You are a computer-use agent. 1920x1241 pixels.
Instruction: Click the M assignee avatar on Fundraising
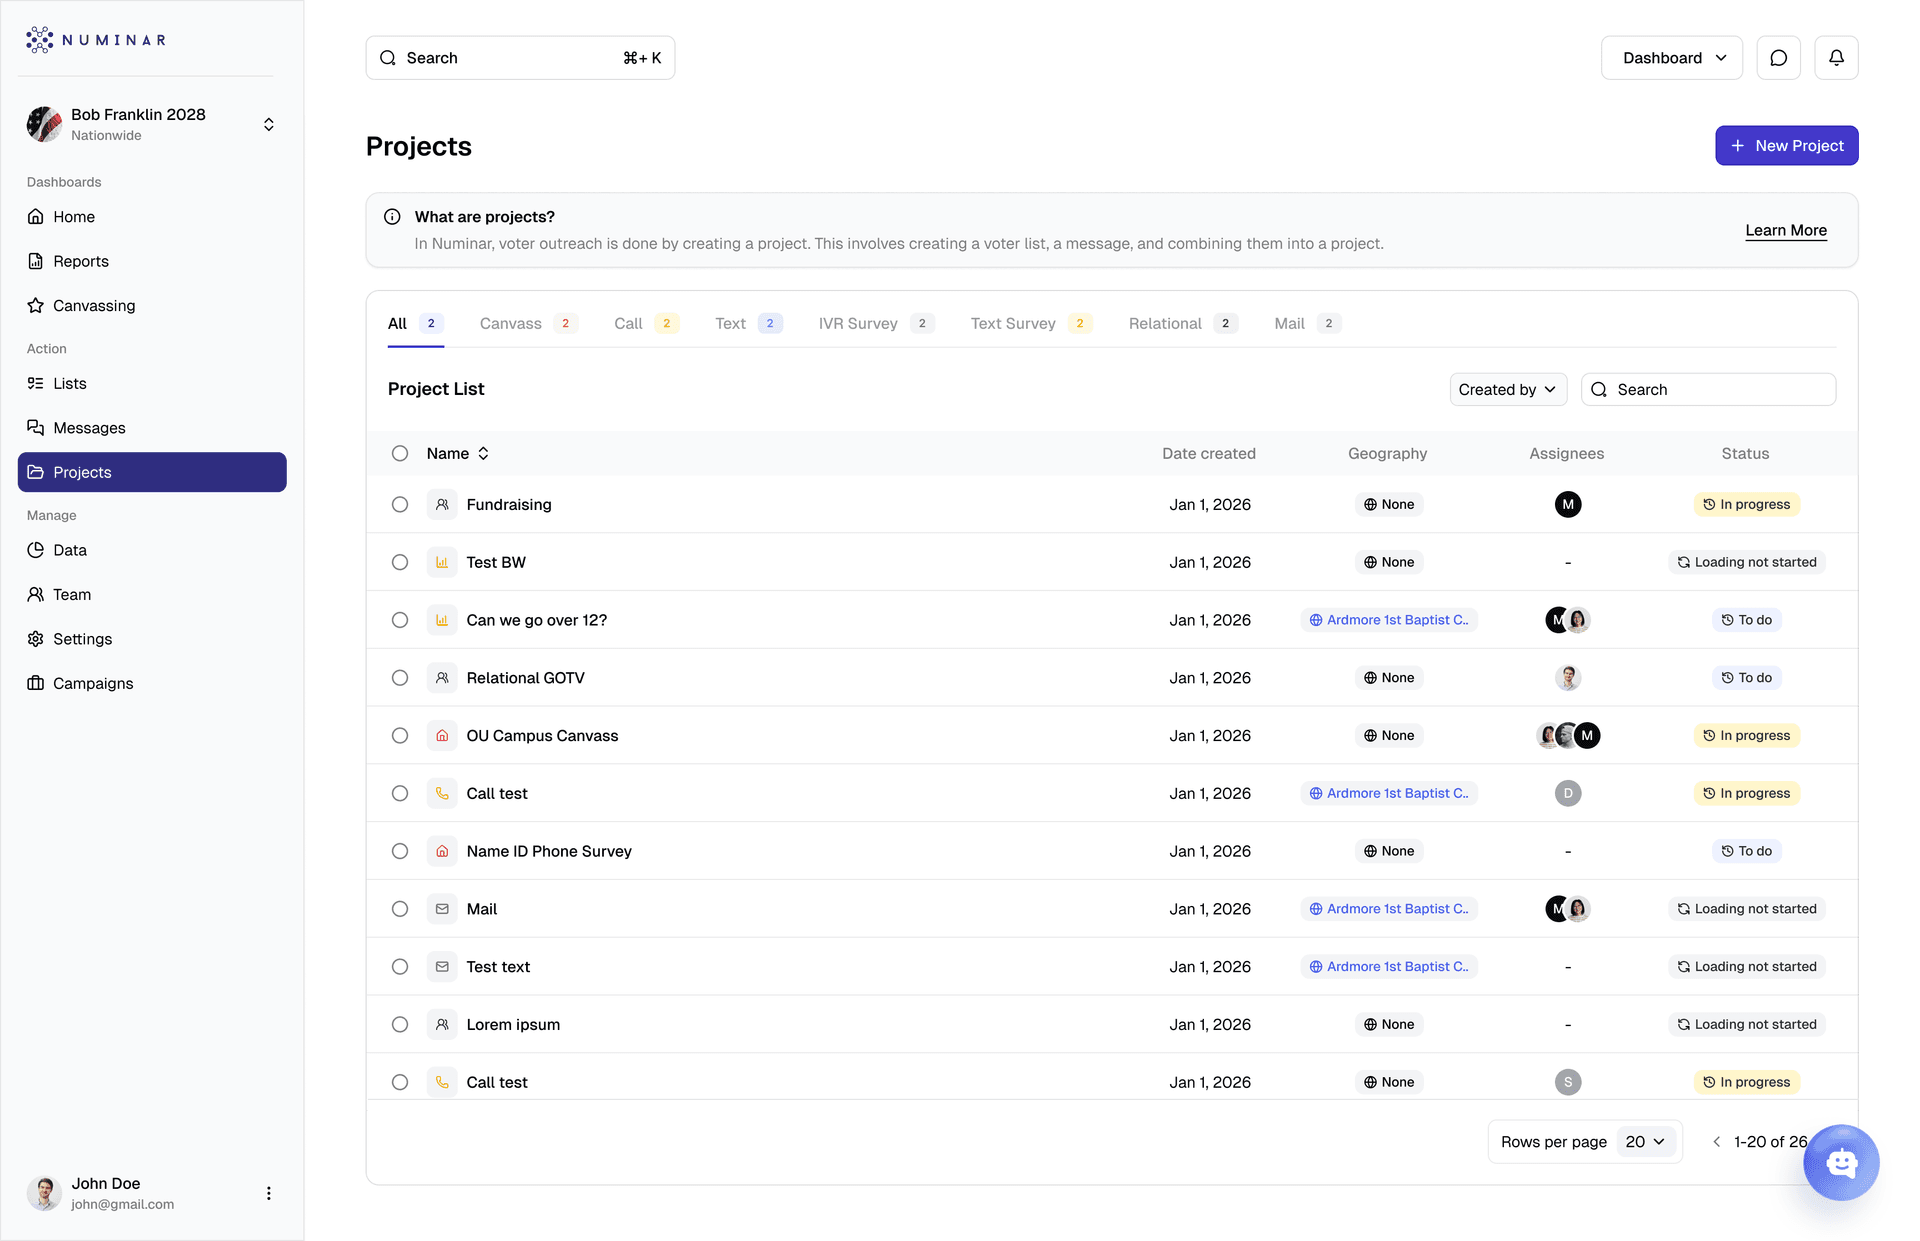[x=1567, y=505]
